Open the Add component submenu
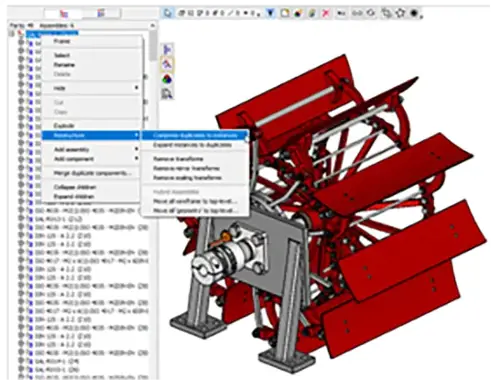 136,159
